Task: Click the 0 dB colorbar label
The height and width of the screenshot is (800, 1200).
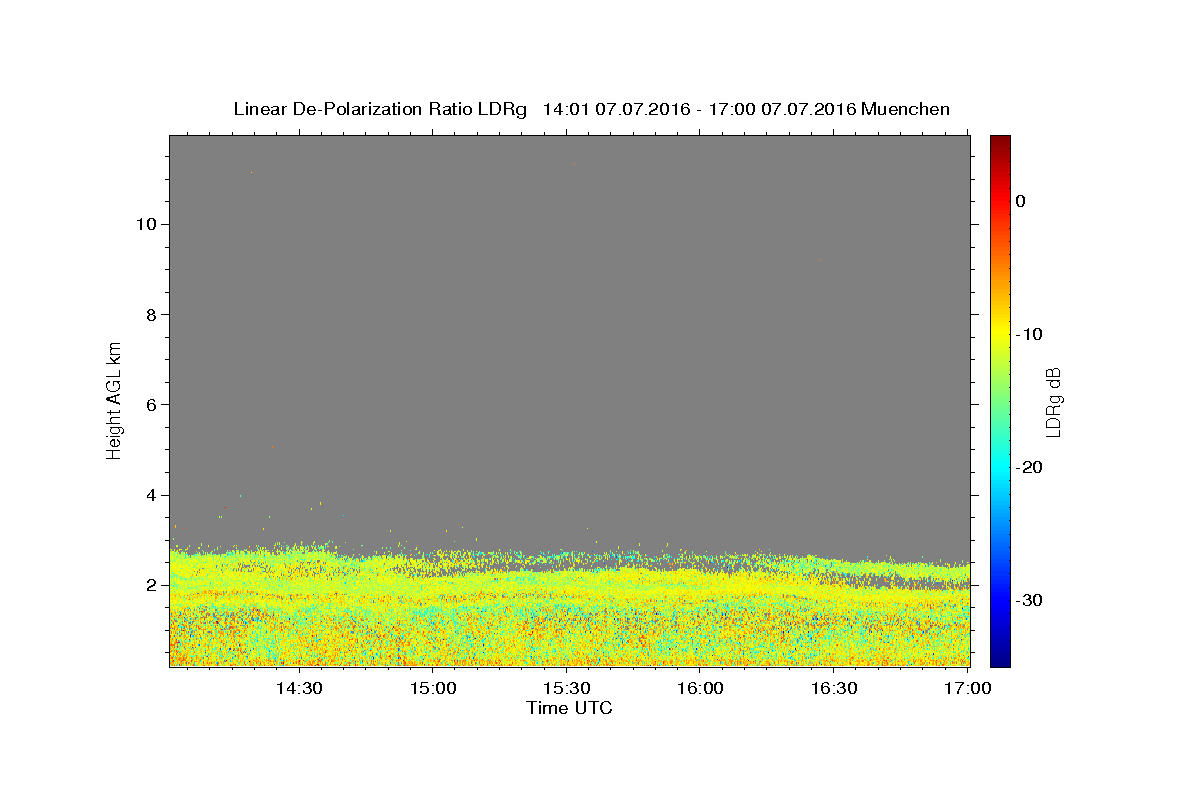Action: (x=1021, y=201)
